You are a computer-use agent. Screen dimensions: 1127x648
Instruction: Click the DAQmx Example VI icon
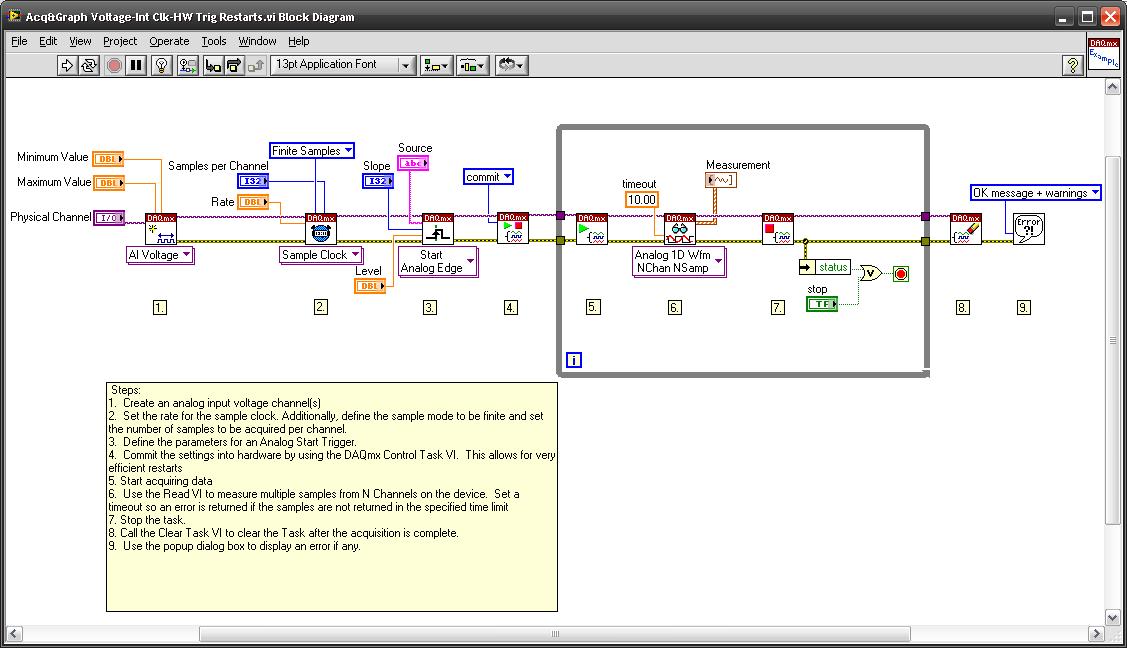click(x=1103, y=53)
